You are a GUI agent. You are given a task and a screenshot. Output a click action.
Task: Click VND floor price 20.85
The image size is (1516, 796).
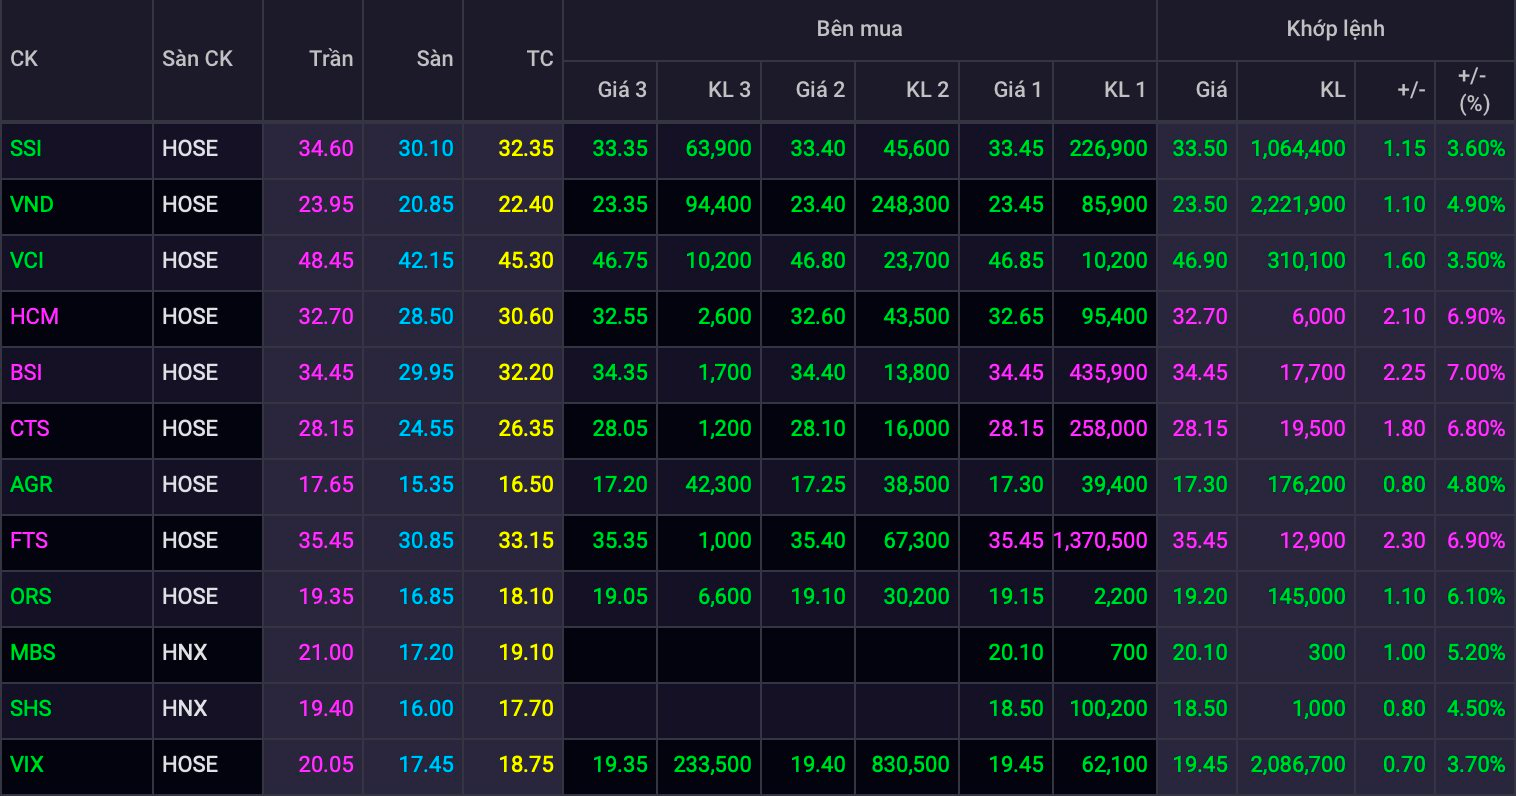(426, 205)
